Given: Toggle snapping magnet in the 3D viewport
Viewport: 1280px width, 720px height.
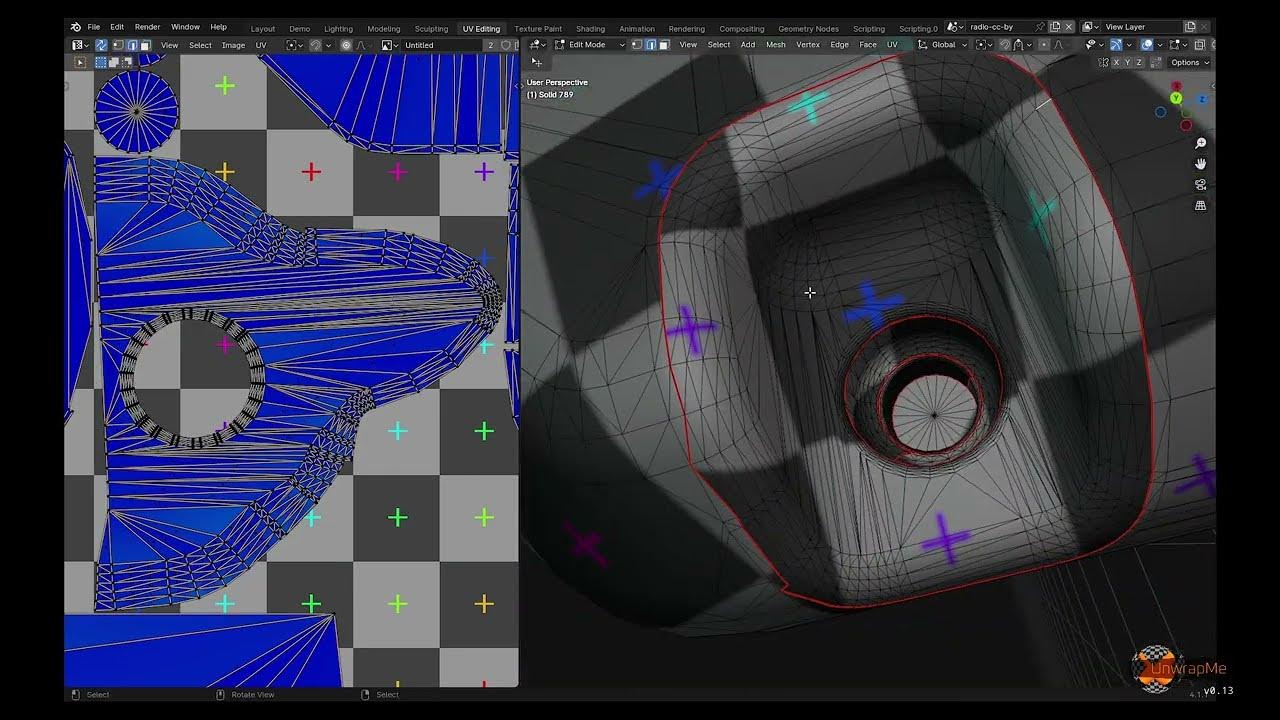Looking at the screenshot, I should [x=1005, y=45].
